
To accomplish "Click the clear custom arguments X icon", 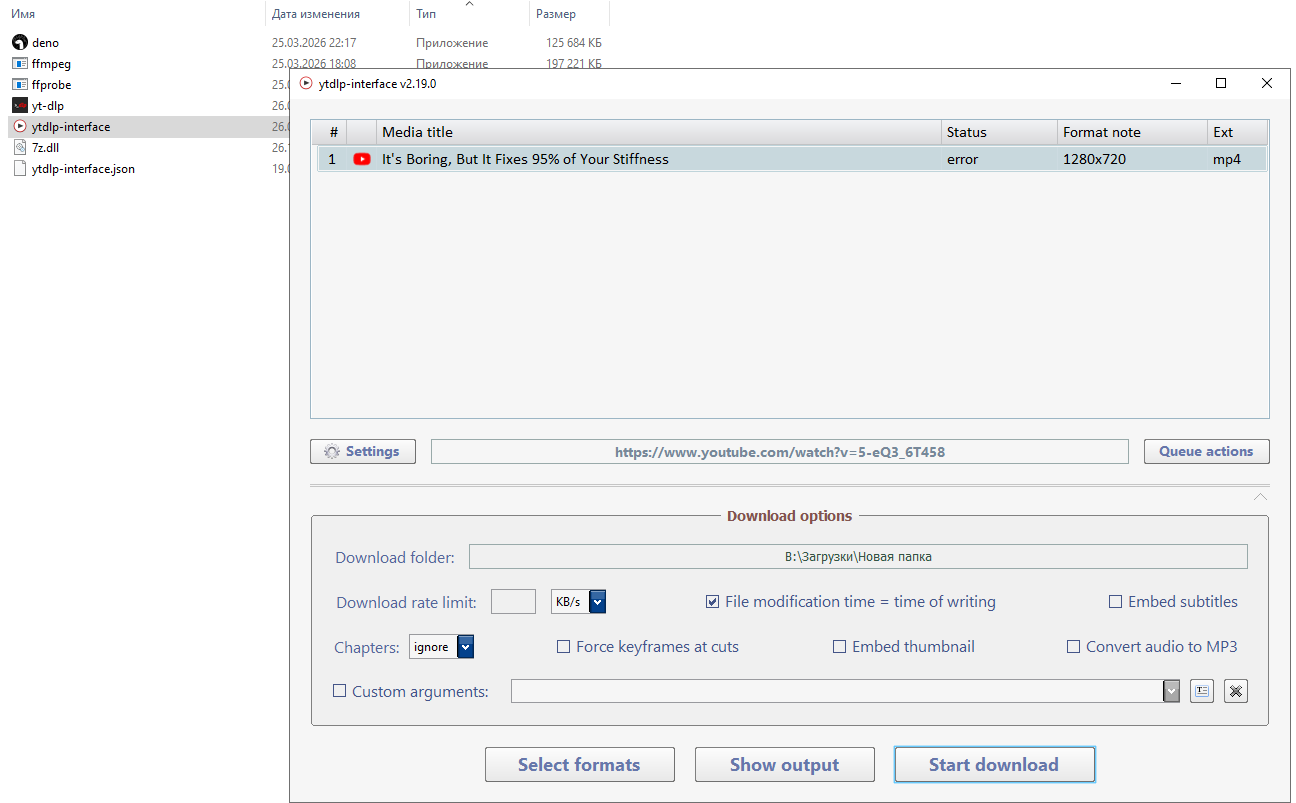I will (1236, 691).
